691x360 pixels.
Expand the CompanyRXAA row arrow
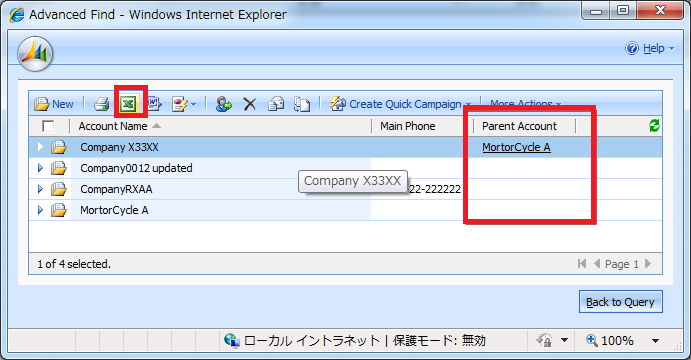(x=40, y=189)
